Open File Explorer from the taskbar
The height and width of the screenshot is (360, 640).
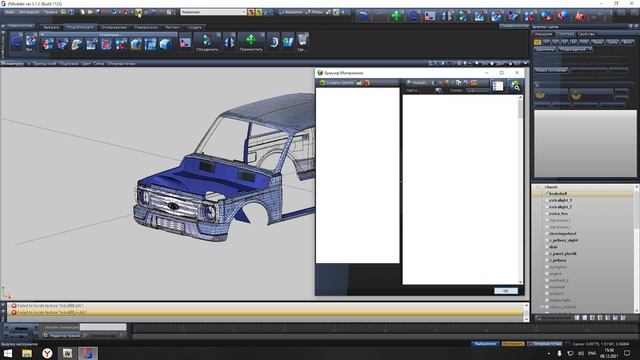(27, 353)
